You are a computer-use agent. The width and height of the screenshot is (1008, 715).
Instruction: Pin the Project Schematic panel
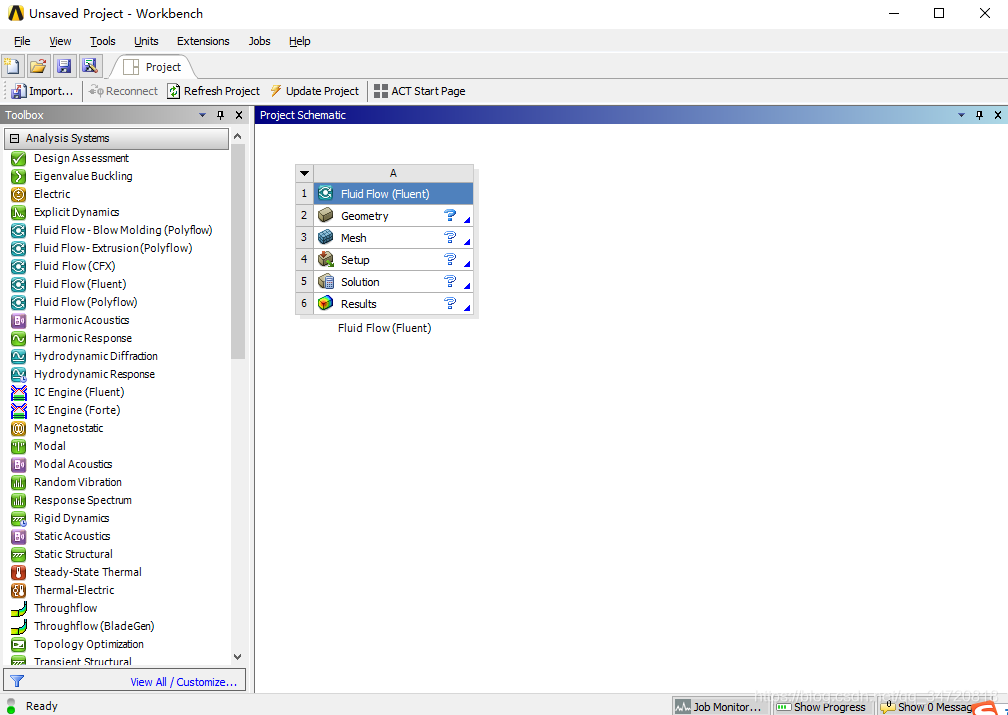[980, 115]
